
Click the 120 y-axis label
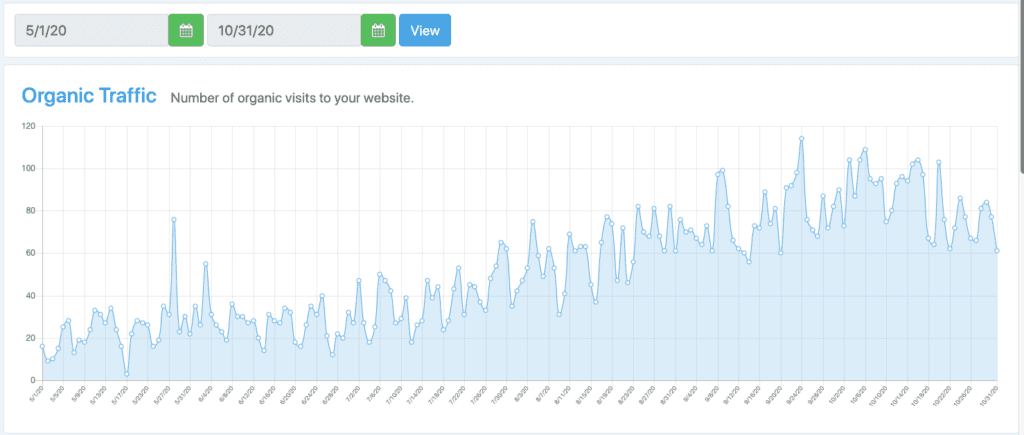[28, 126]
